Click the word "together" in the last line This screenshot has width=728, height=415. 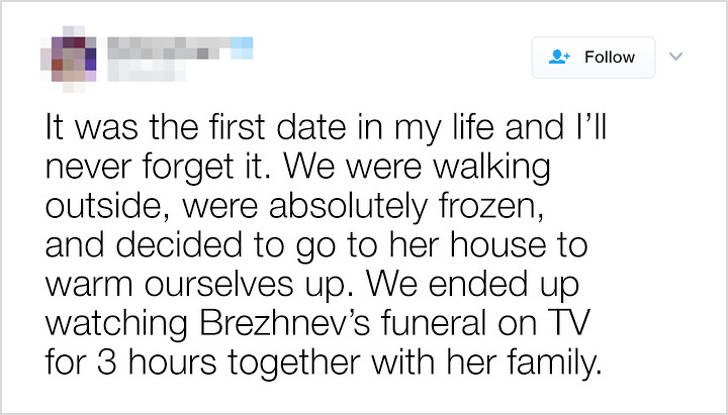coord(294,363)
